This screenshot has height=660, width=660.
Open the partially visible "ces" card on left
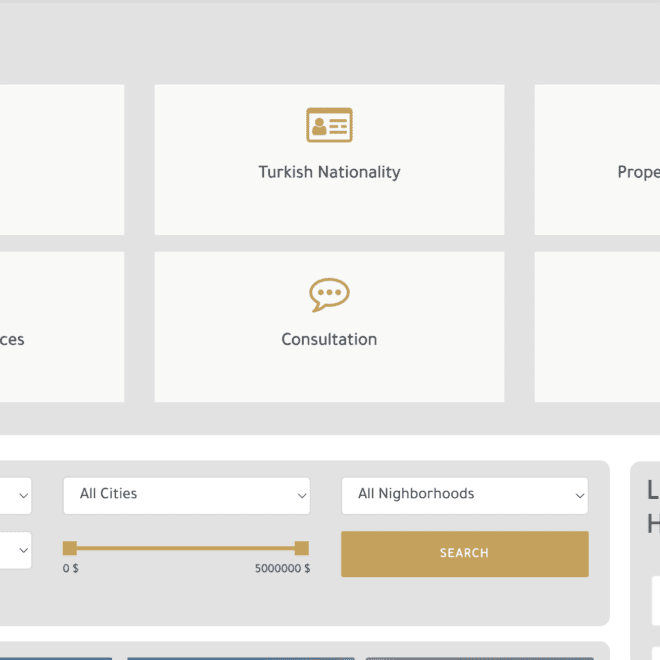pyautogui.click(x=60, y=327)
